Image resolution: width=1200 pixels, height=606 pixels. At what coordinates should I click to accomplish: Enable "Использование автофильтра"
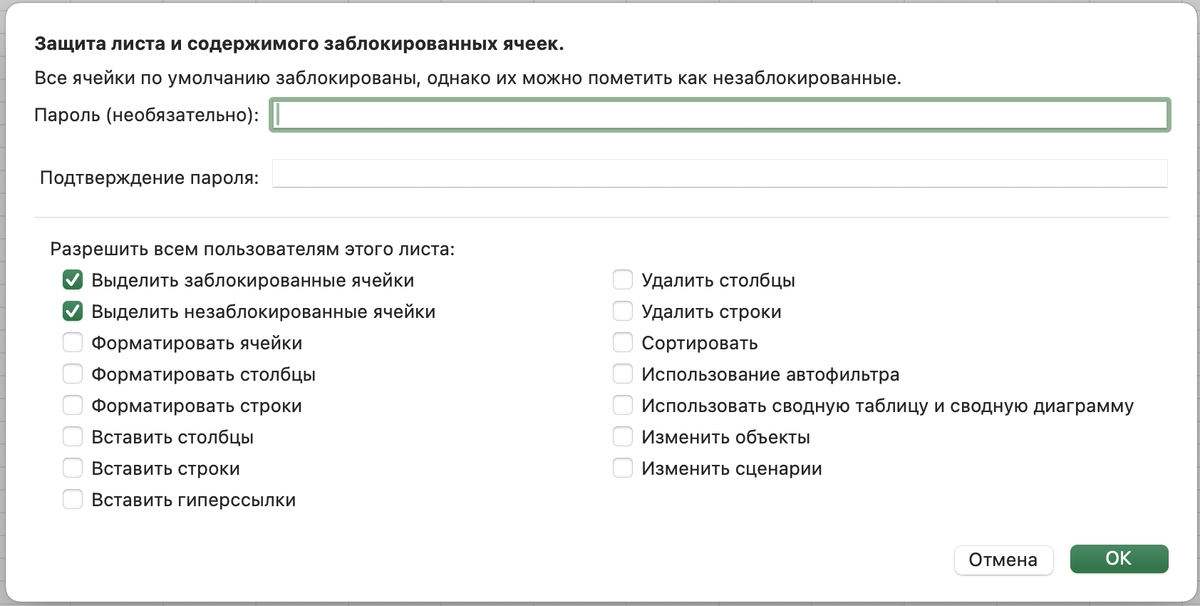point(622,373)
